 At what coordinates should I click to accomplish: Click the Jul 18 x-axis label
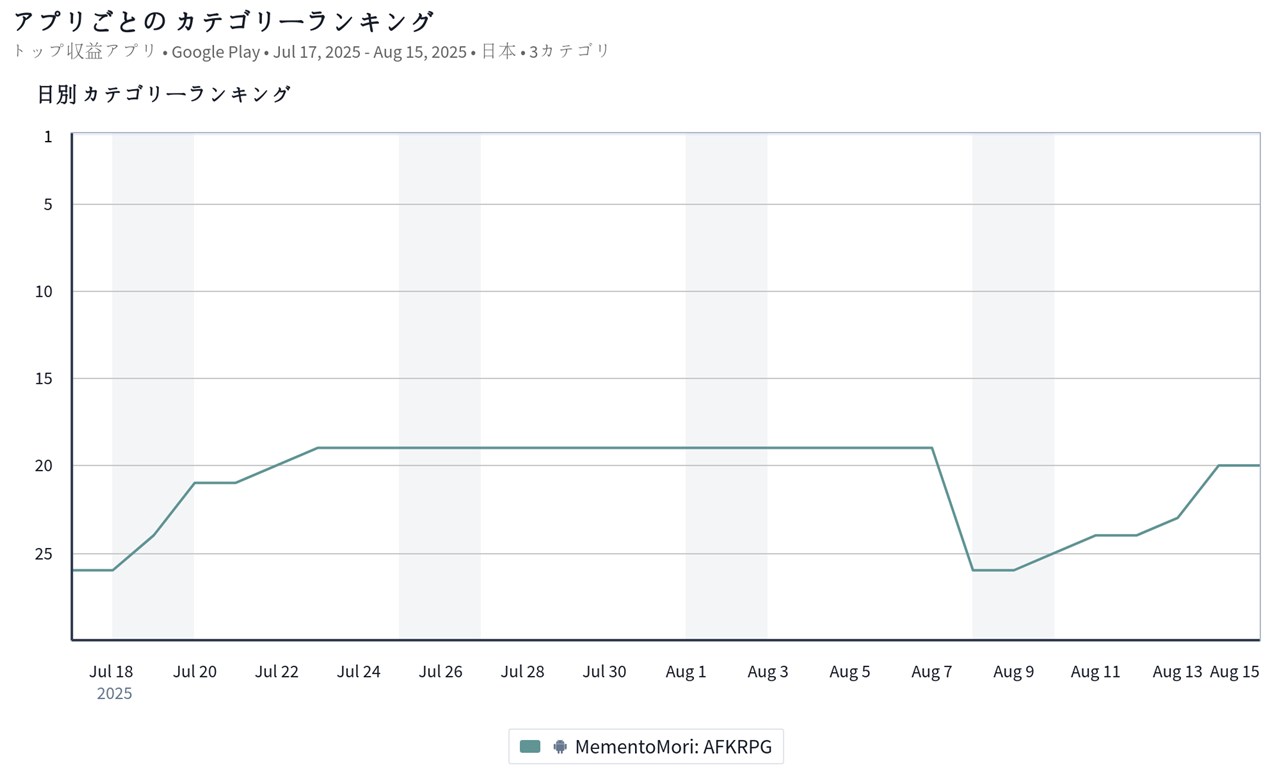click(112, 671)
